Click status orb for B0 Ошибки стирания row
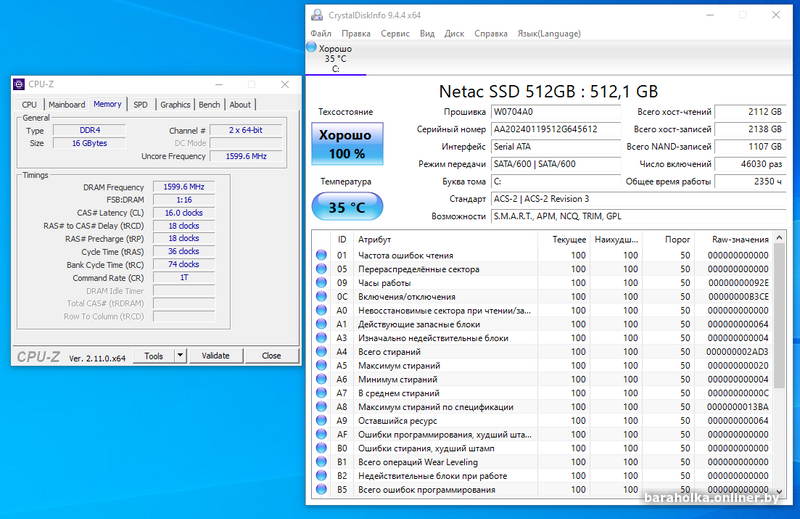Image resolution: width=800 pixels, height=519 pixels. coord(321,448)
